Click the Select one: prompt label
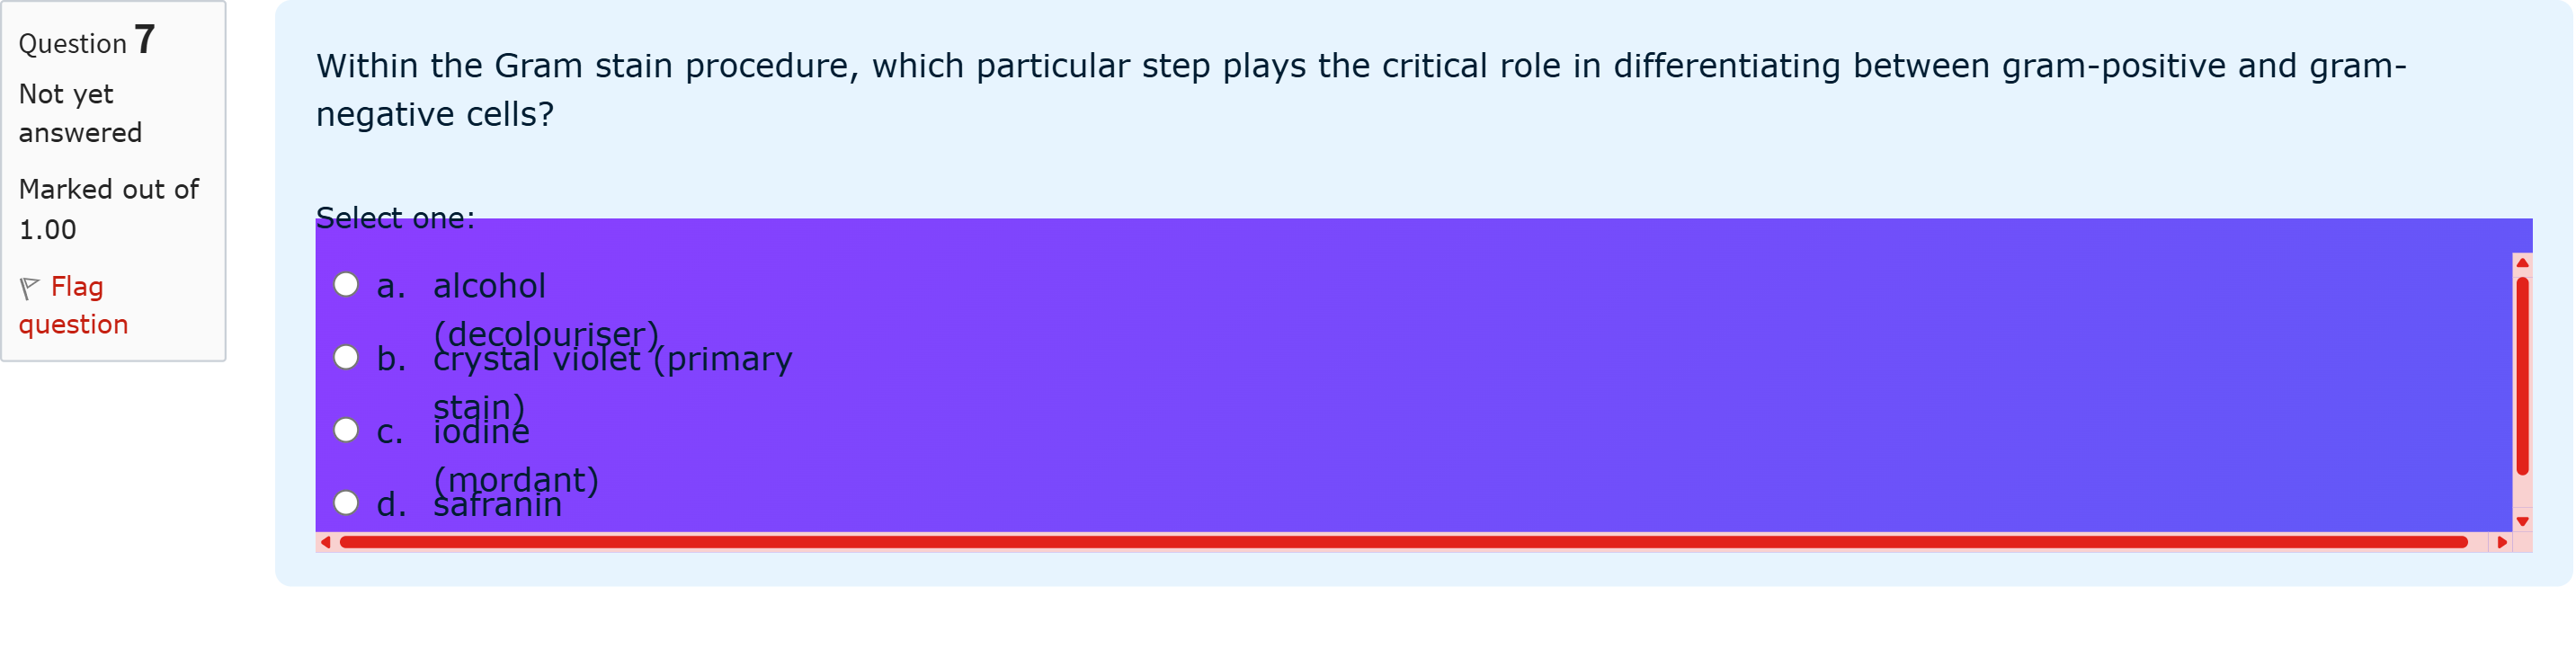Screen dimensions: 2576x658 (395, 218)
